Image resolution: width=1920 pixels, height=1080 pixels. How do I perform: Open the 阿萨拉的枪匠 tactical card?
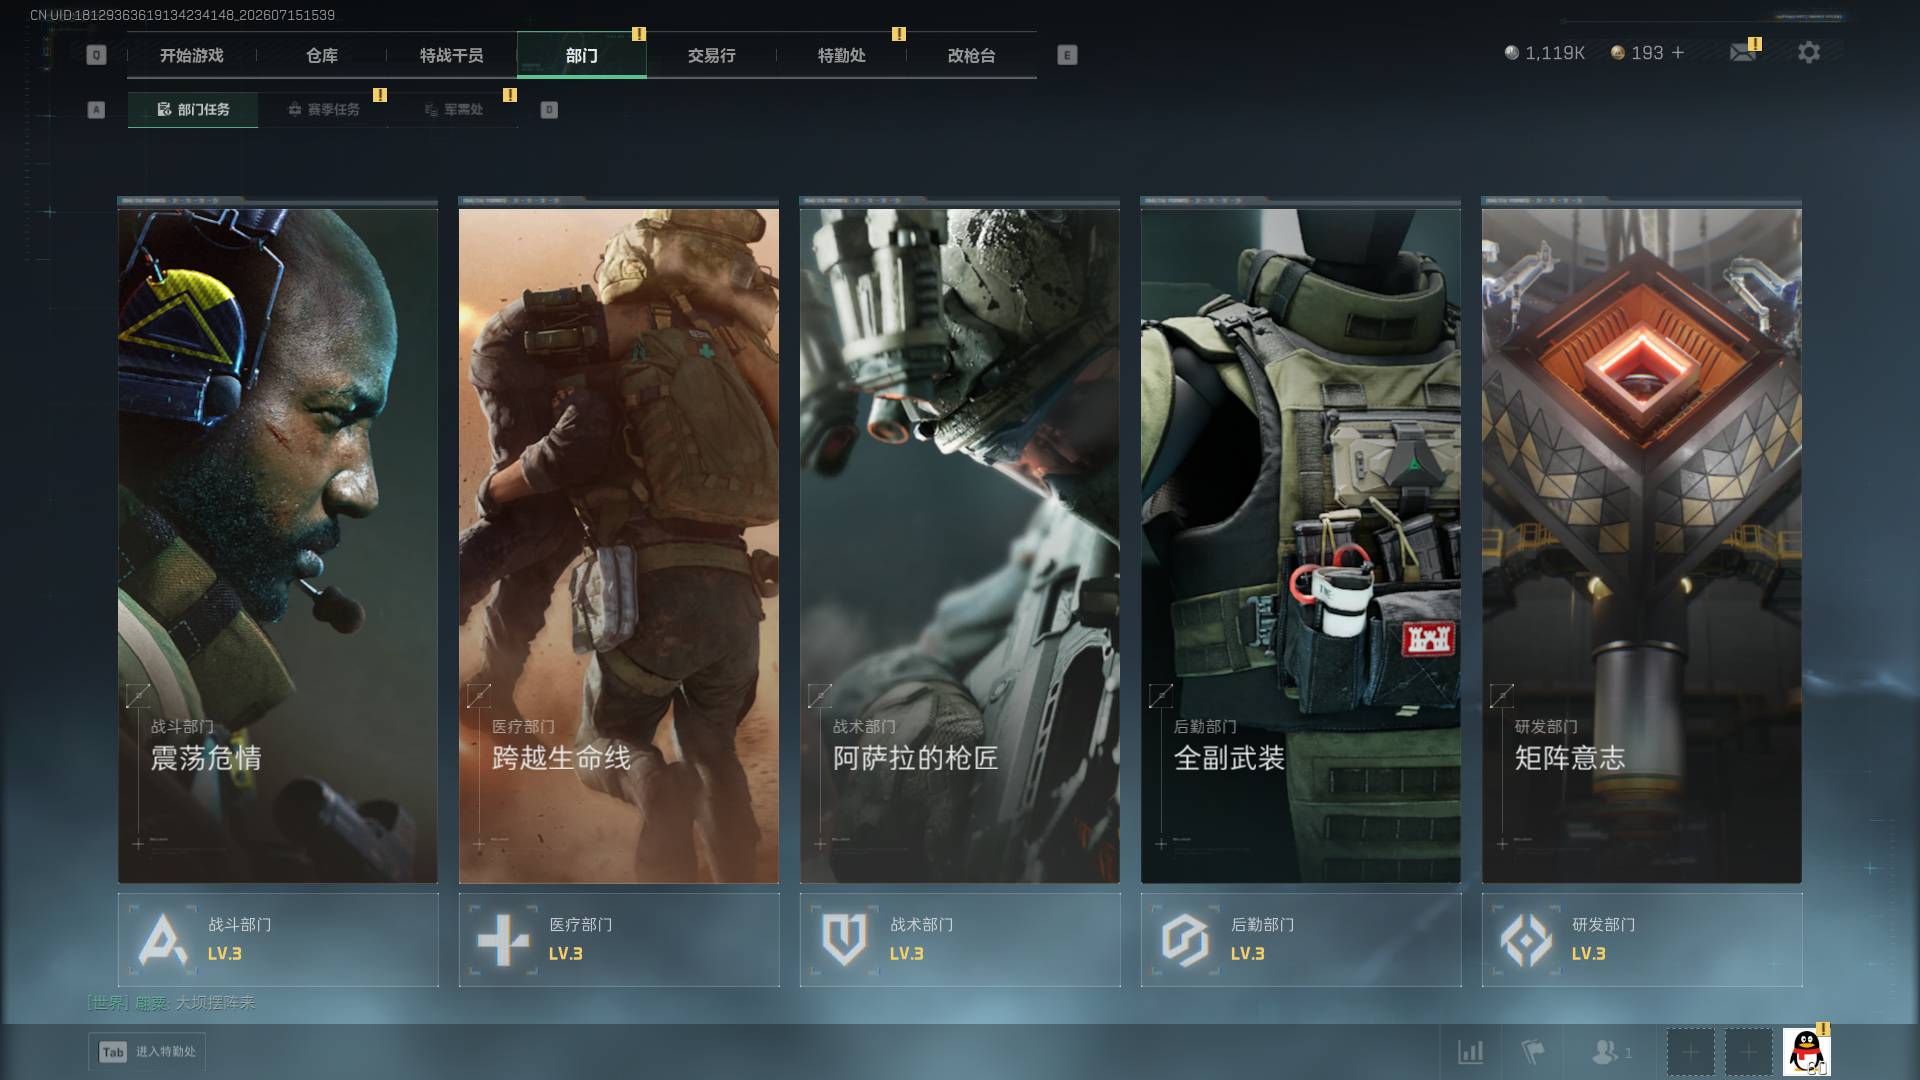click(960, 541)
